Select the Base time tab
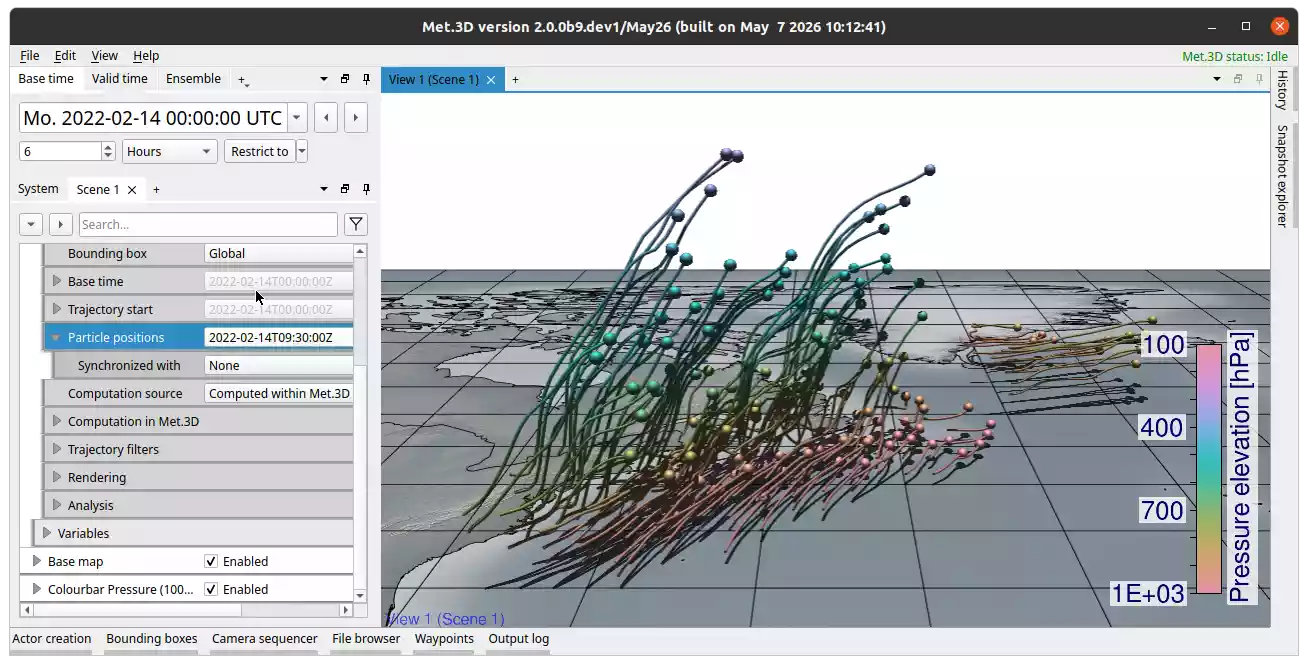This screenshot has height=665, width=1308. pyautogui.click(x=46, y=79)
